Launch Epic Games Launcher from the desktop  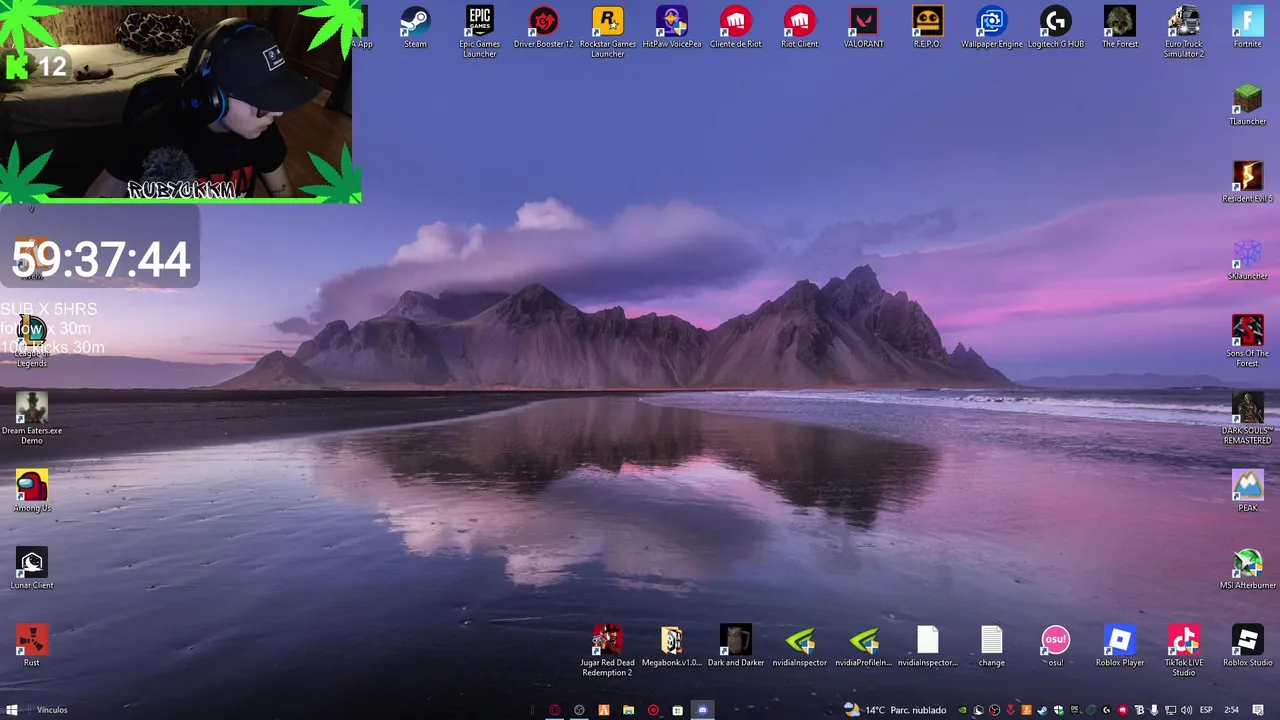pyautogui.click(x=480, y=31)
